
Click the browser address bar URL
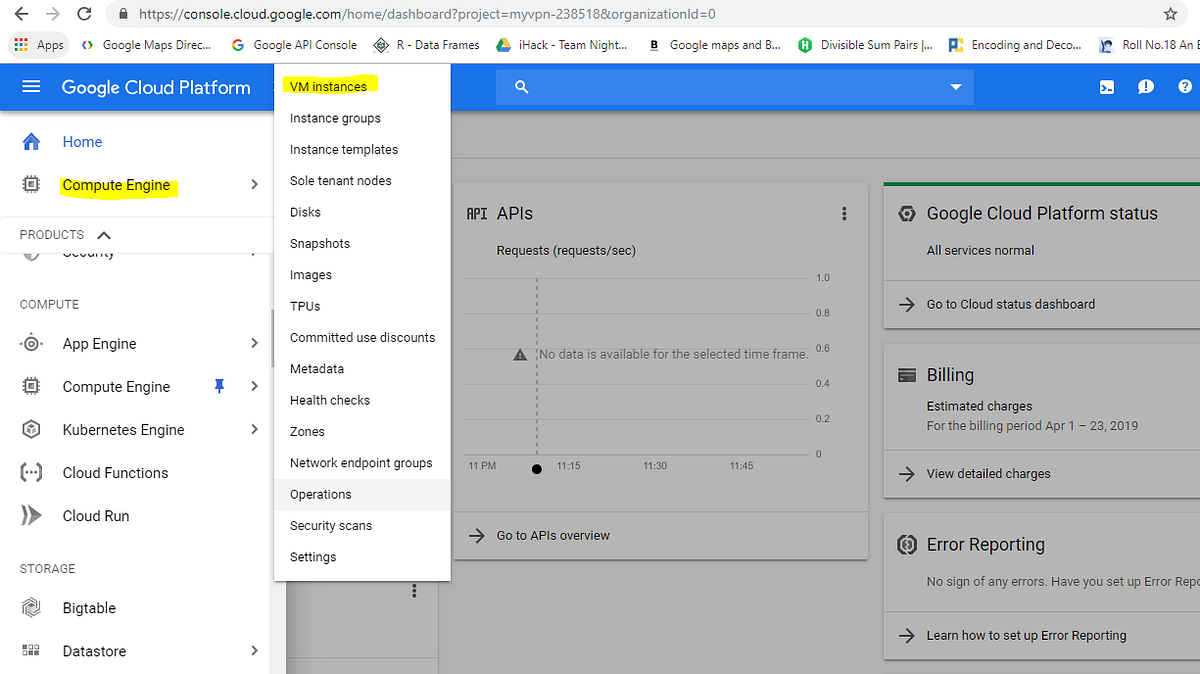click(427, 15)
